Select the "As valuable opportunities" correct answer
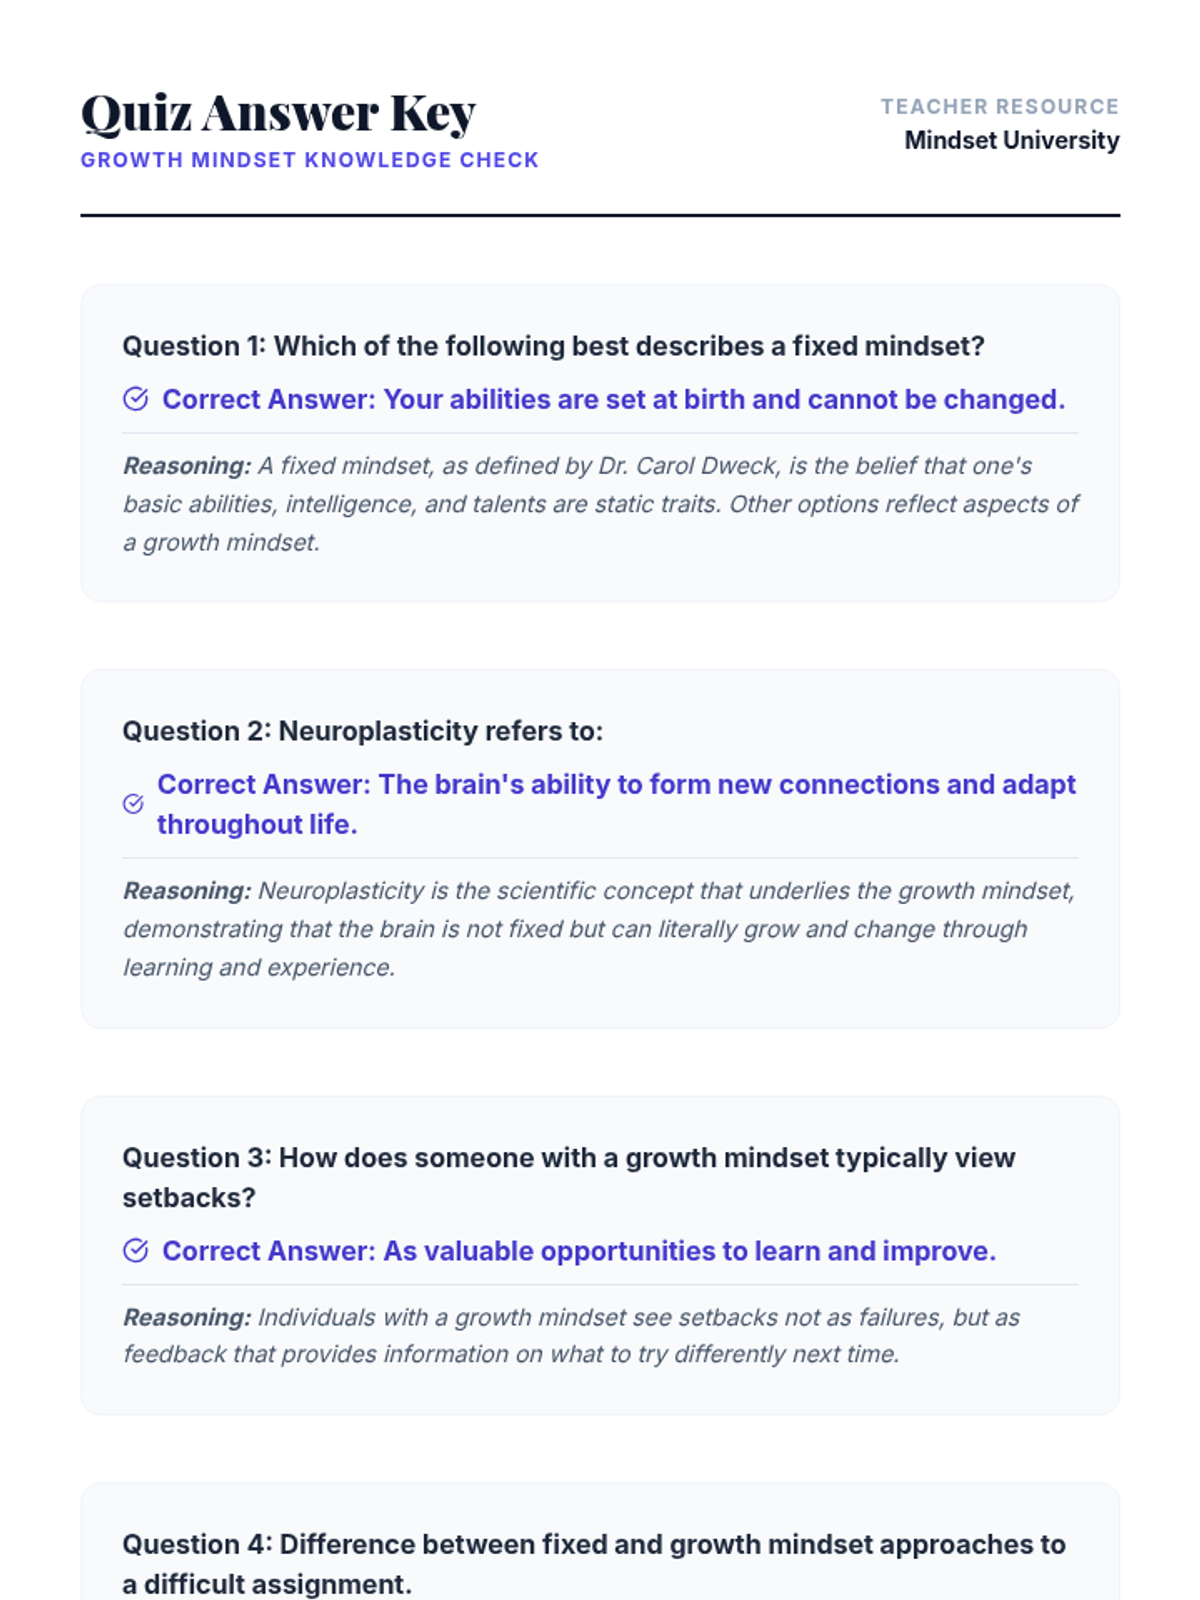The width and height of the screenshot is (1200, 1600). 579,1251
